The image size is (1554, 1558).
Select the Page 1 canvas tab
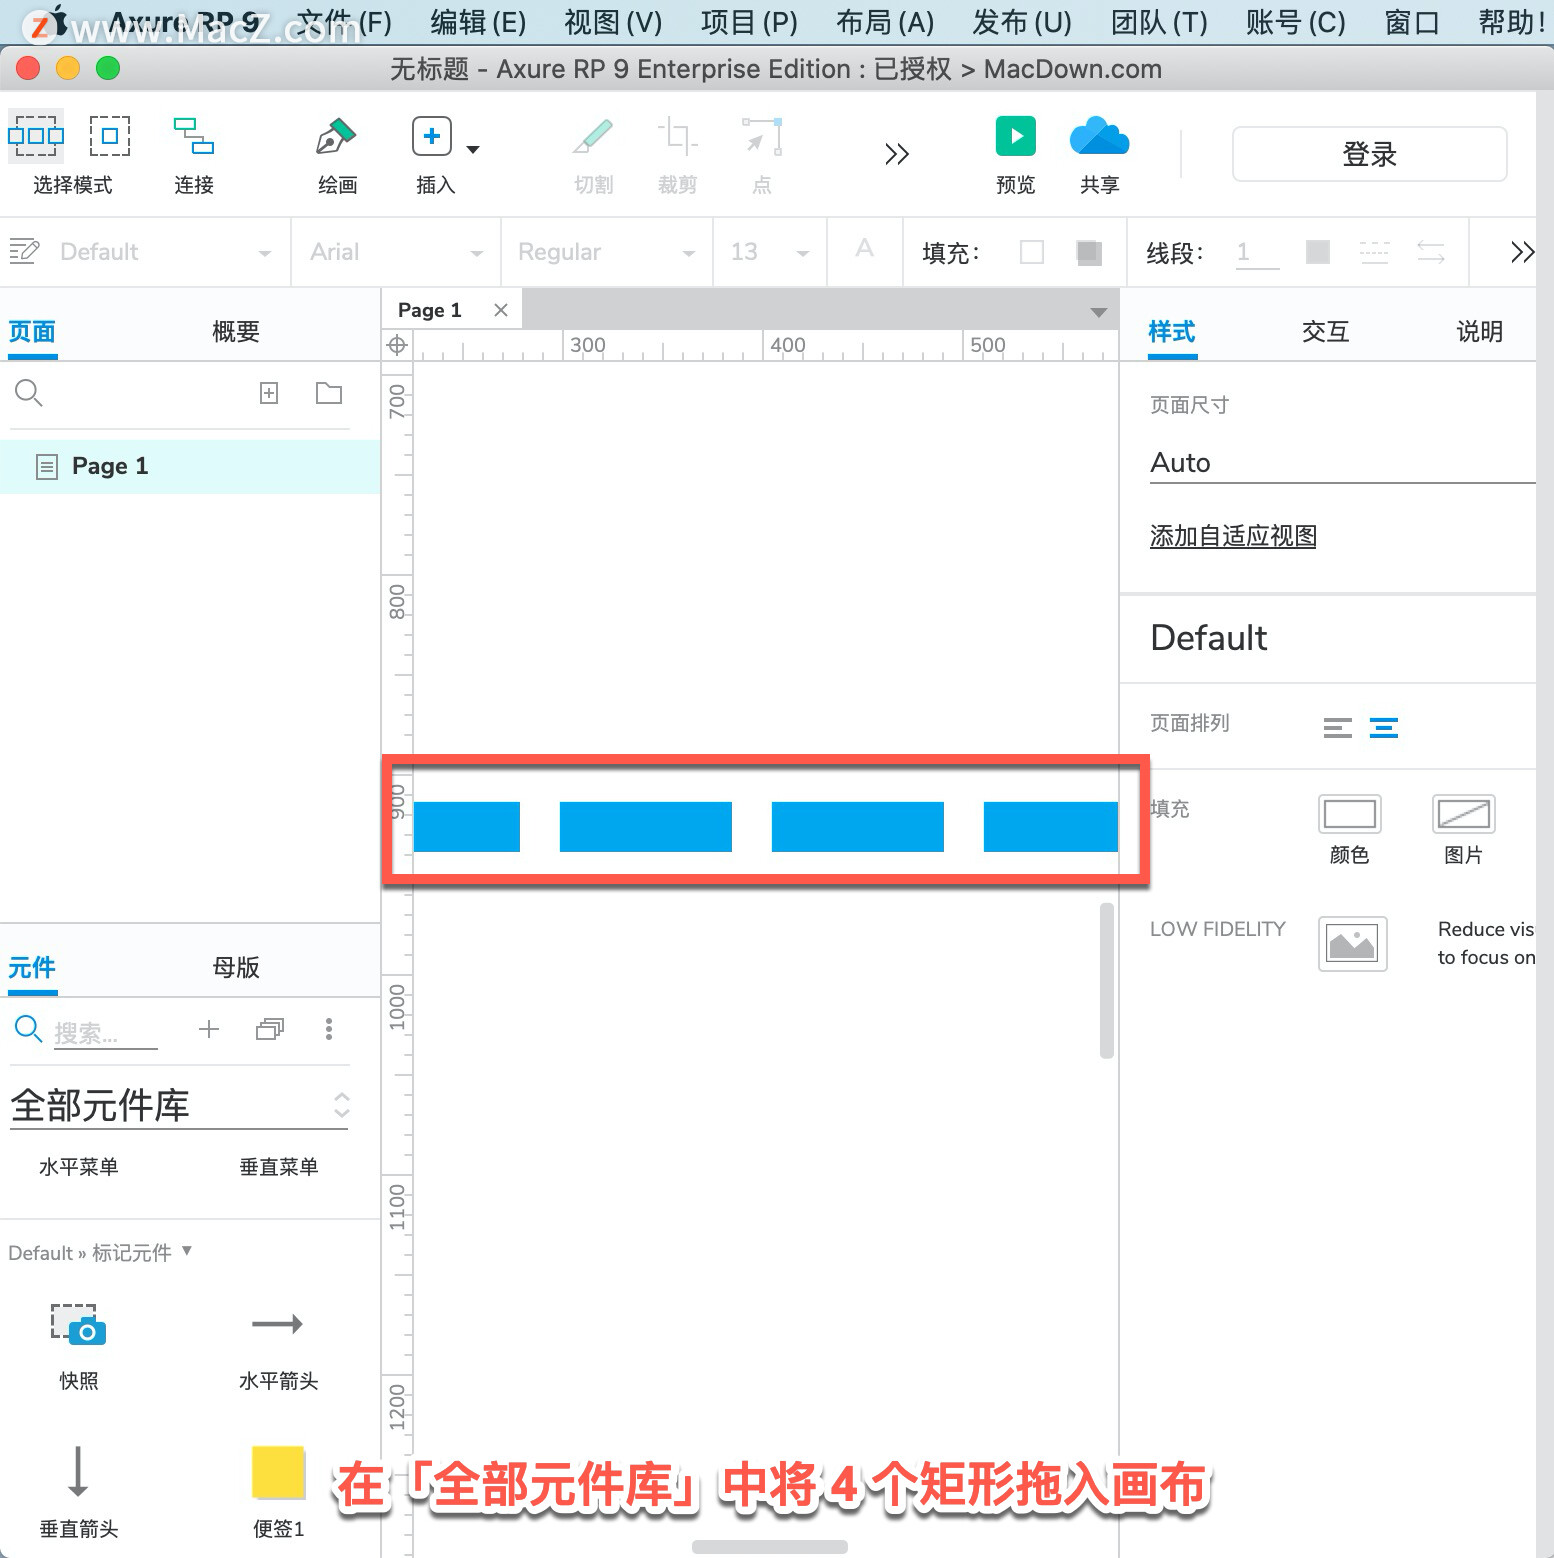pyautogui.click(x=430, y=310)
